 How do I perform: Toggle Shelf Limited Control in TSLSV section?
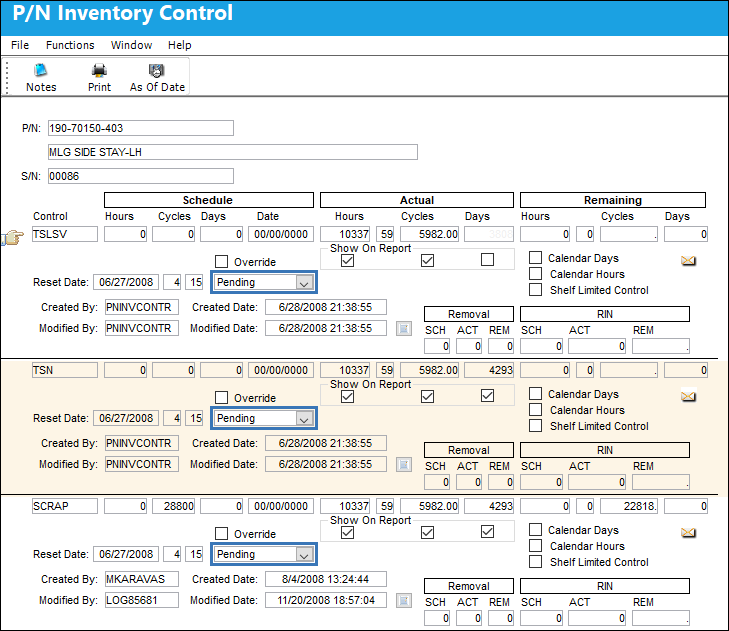535,290
